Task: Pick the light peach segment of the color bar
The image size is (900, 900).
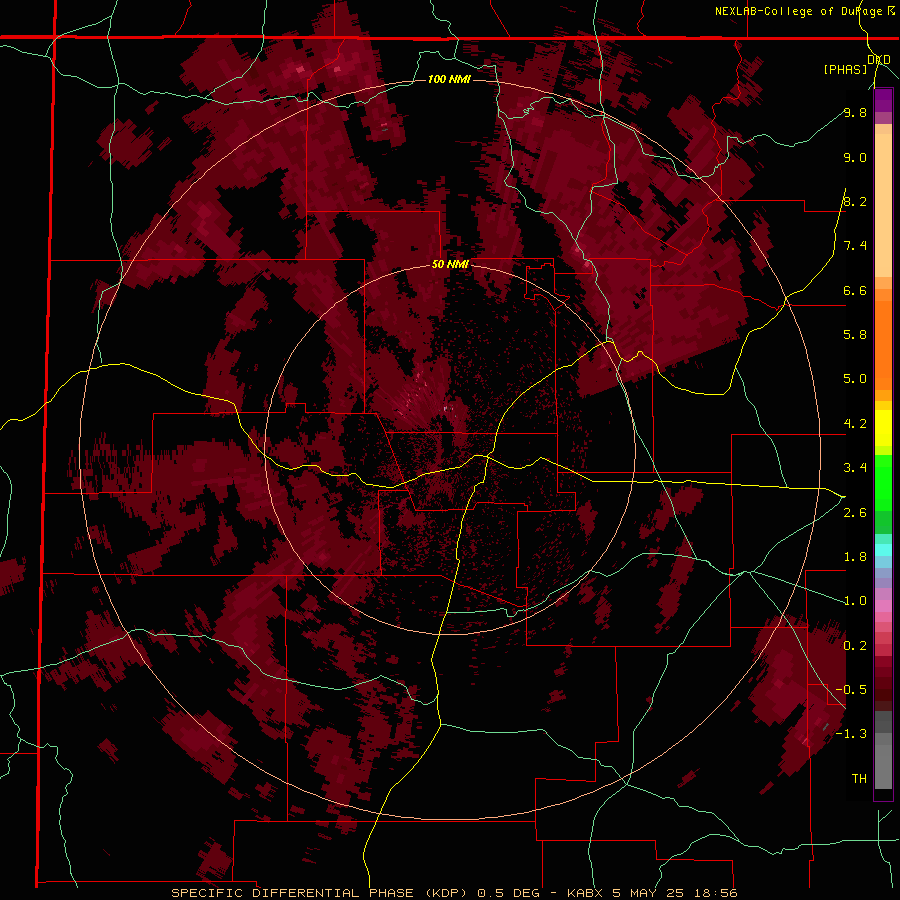Action: pos(883,205)
